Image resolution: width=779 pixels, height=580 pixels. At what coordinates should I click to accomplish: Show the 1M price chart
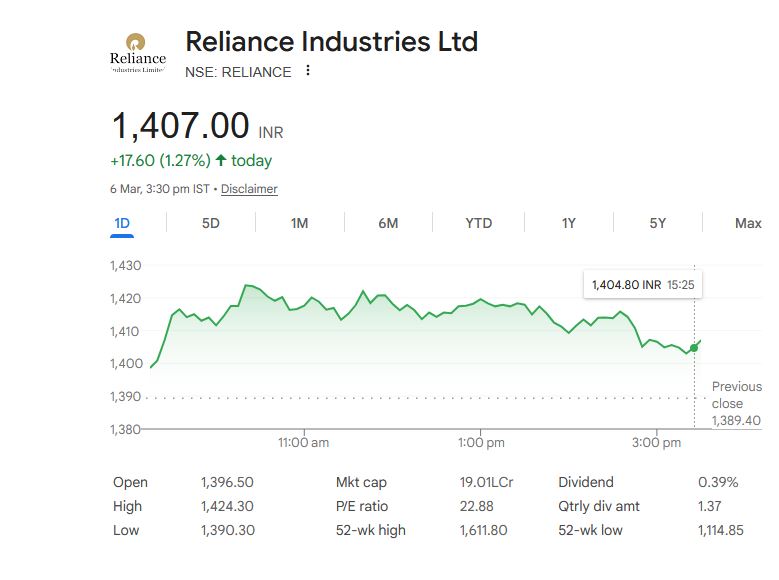(299, 223)
